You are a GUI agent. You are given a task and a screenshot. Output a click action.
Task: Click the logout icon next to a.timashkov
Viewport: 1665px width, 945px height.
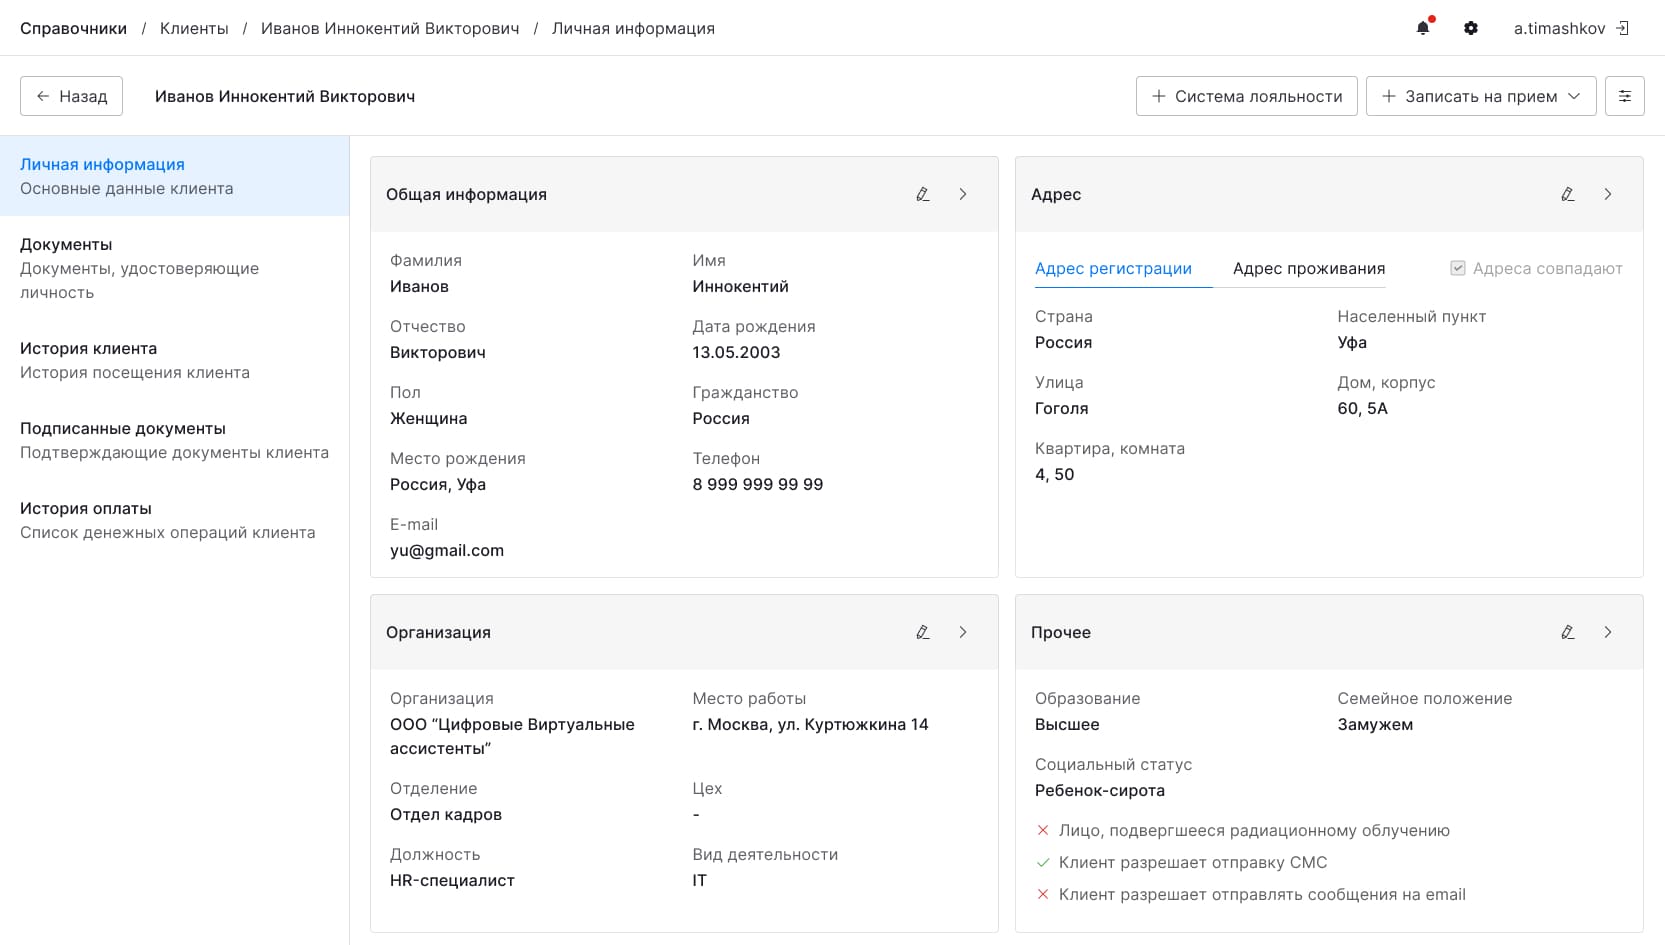click(x=1623, y=28)
